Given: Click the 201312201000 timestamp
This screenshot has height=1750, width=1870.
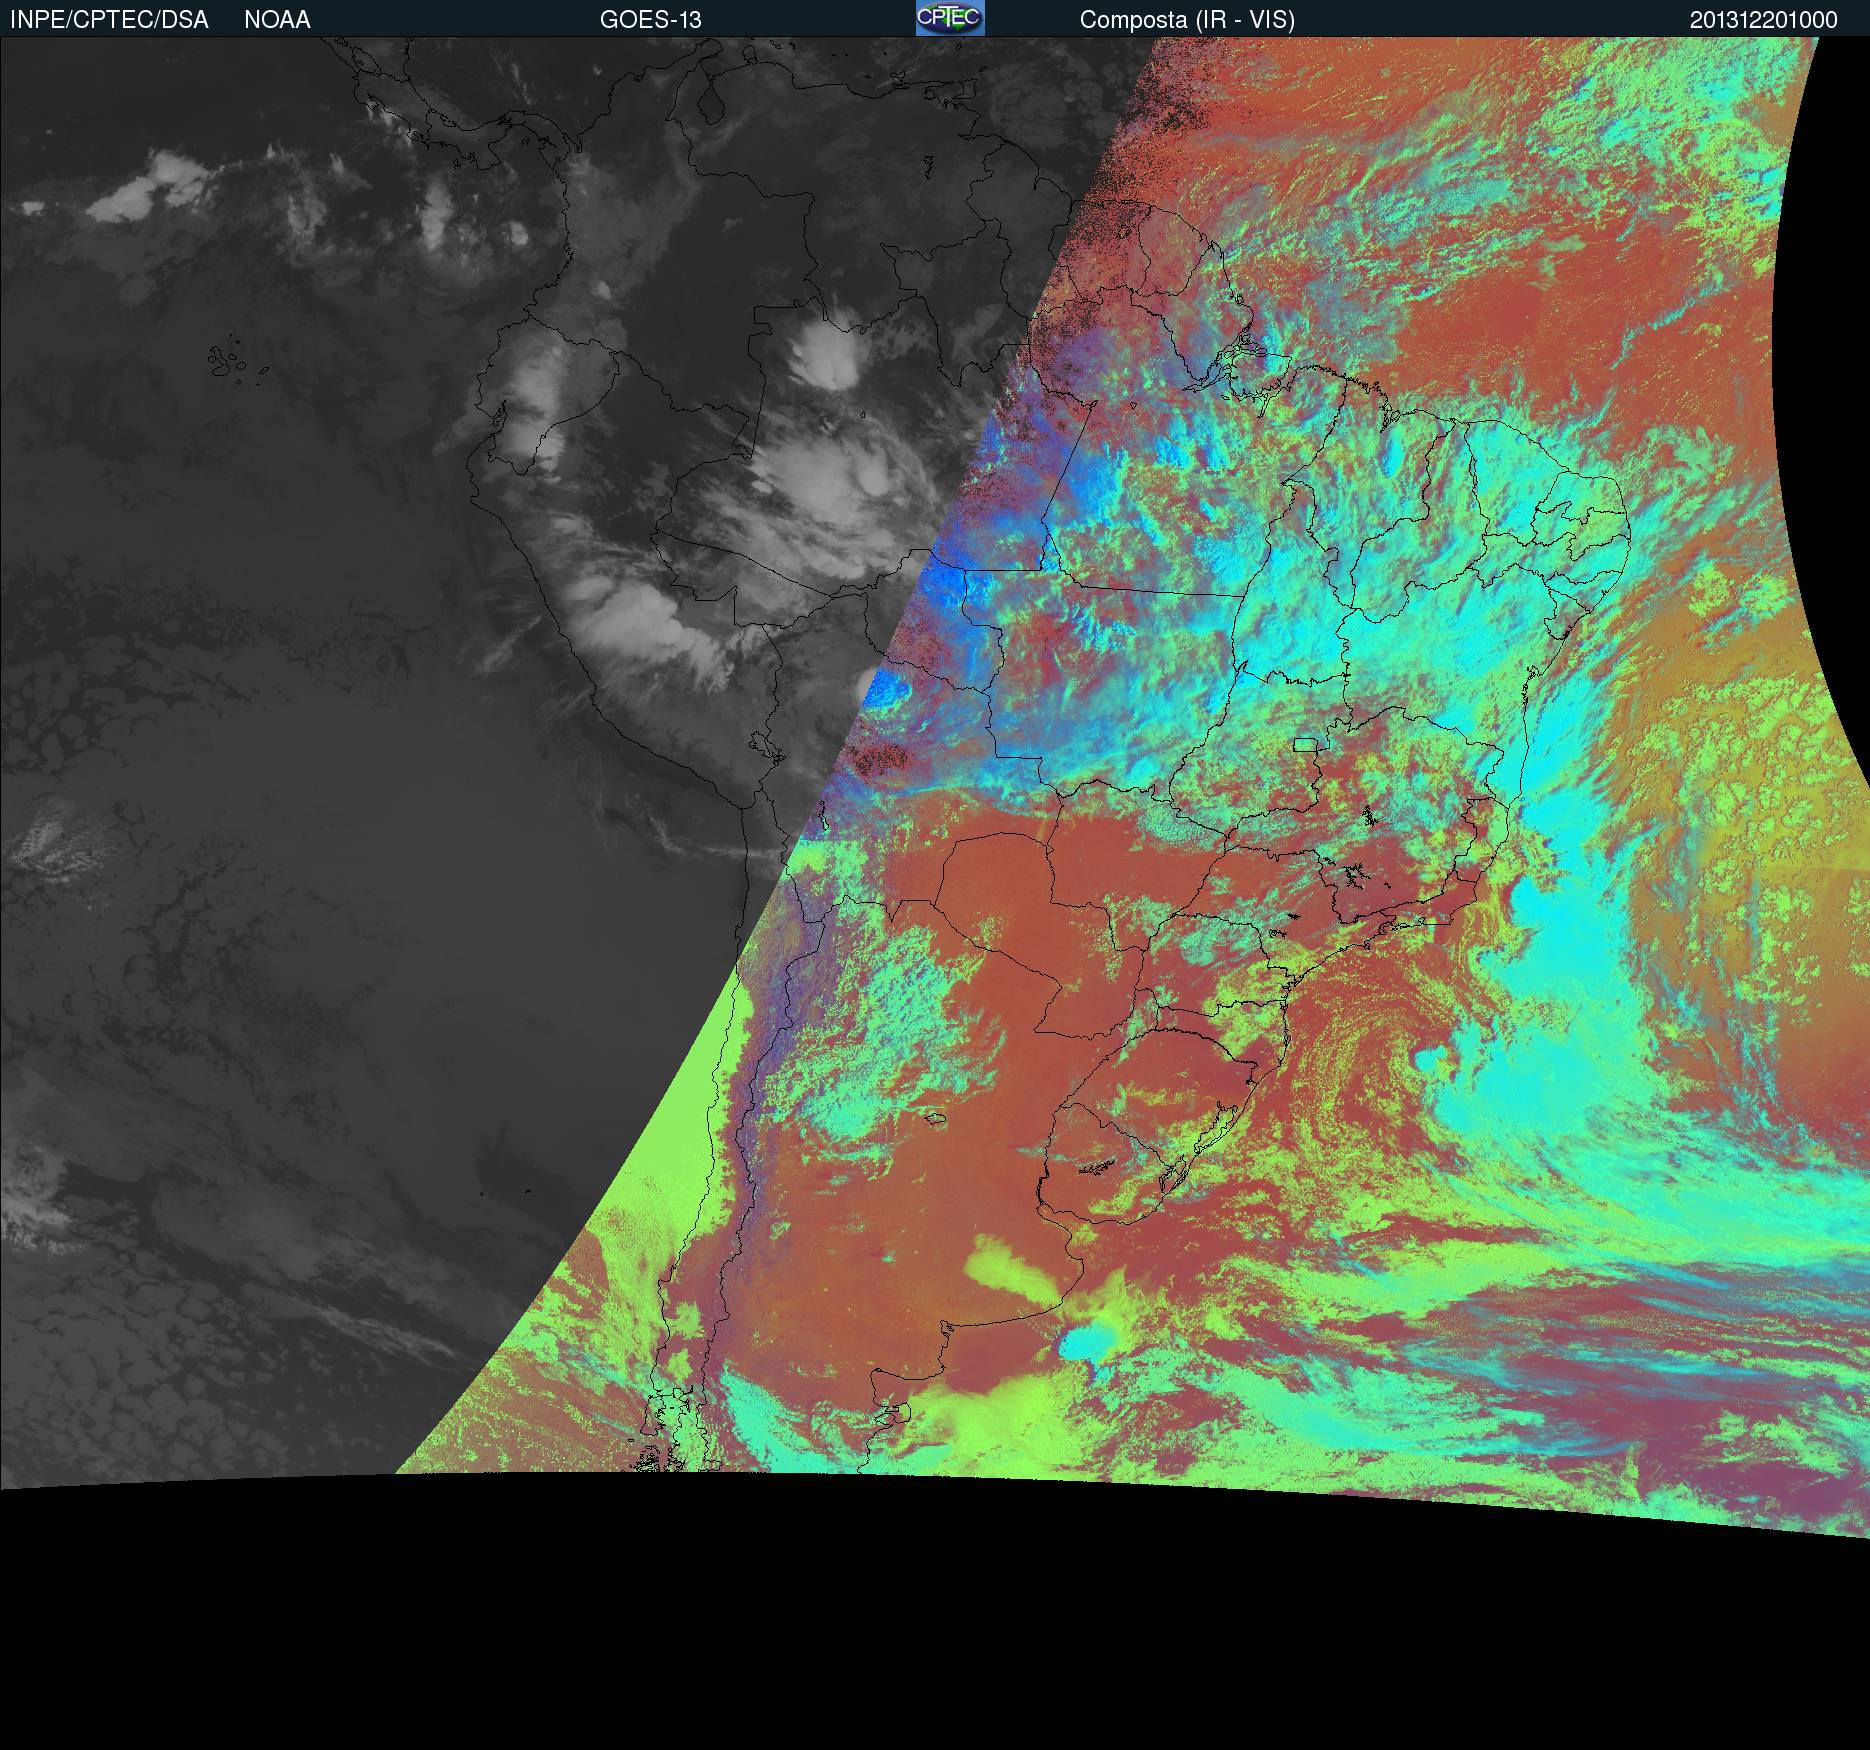Looking at the screenshot, I should [1764, 20].
